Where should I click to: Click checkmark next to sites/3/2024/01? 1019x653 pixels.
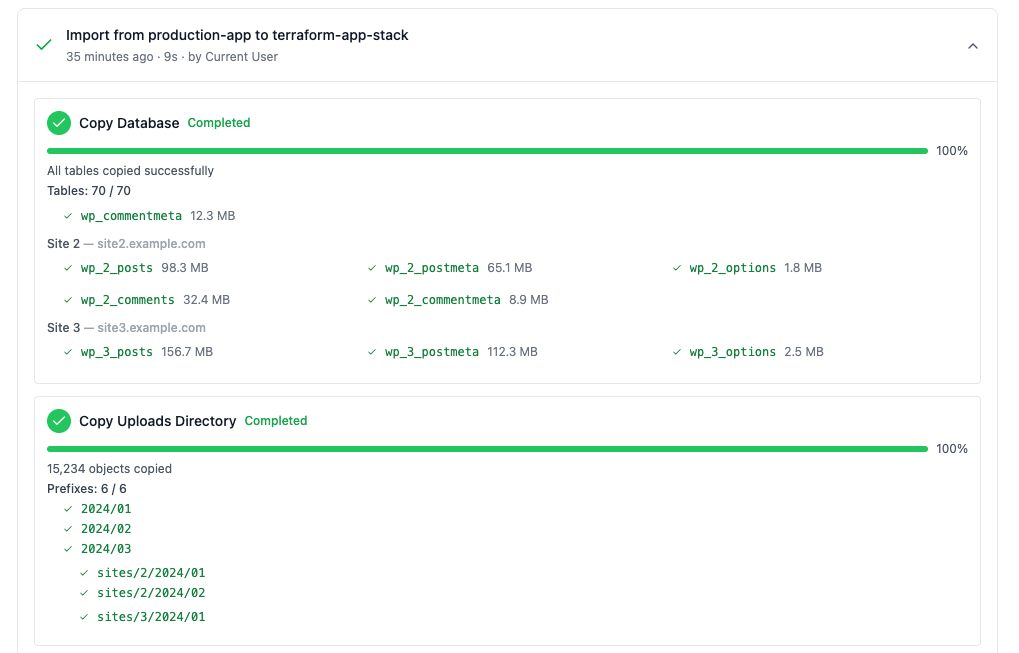coord(84,617)
